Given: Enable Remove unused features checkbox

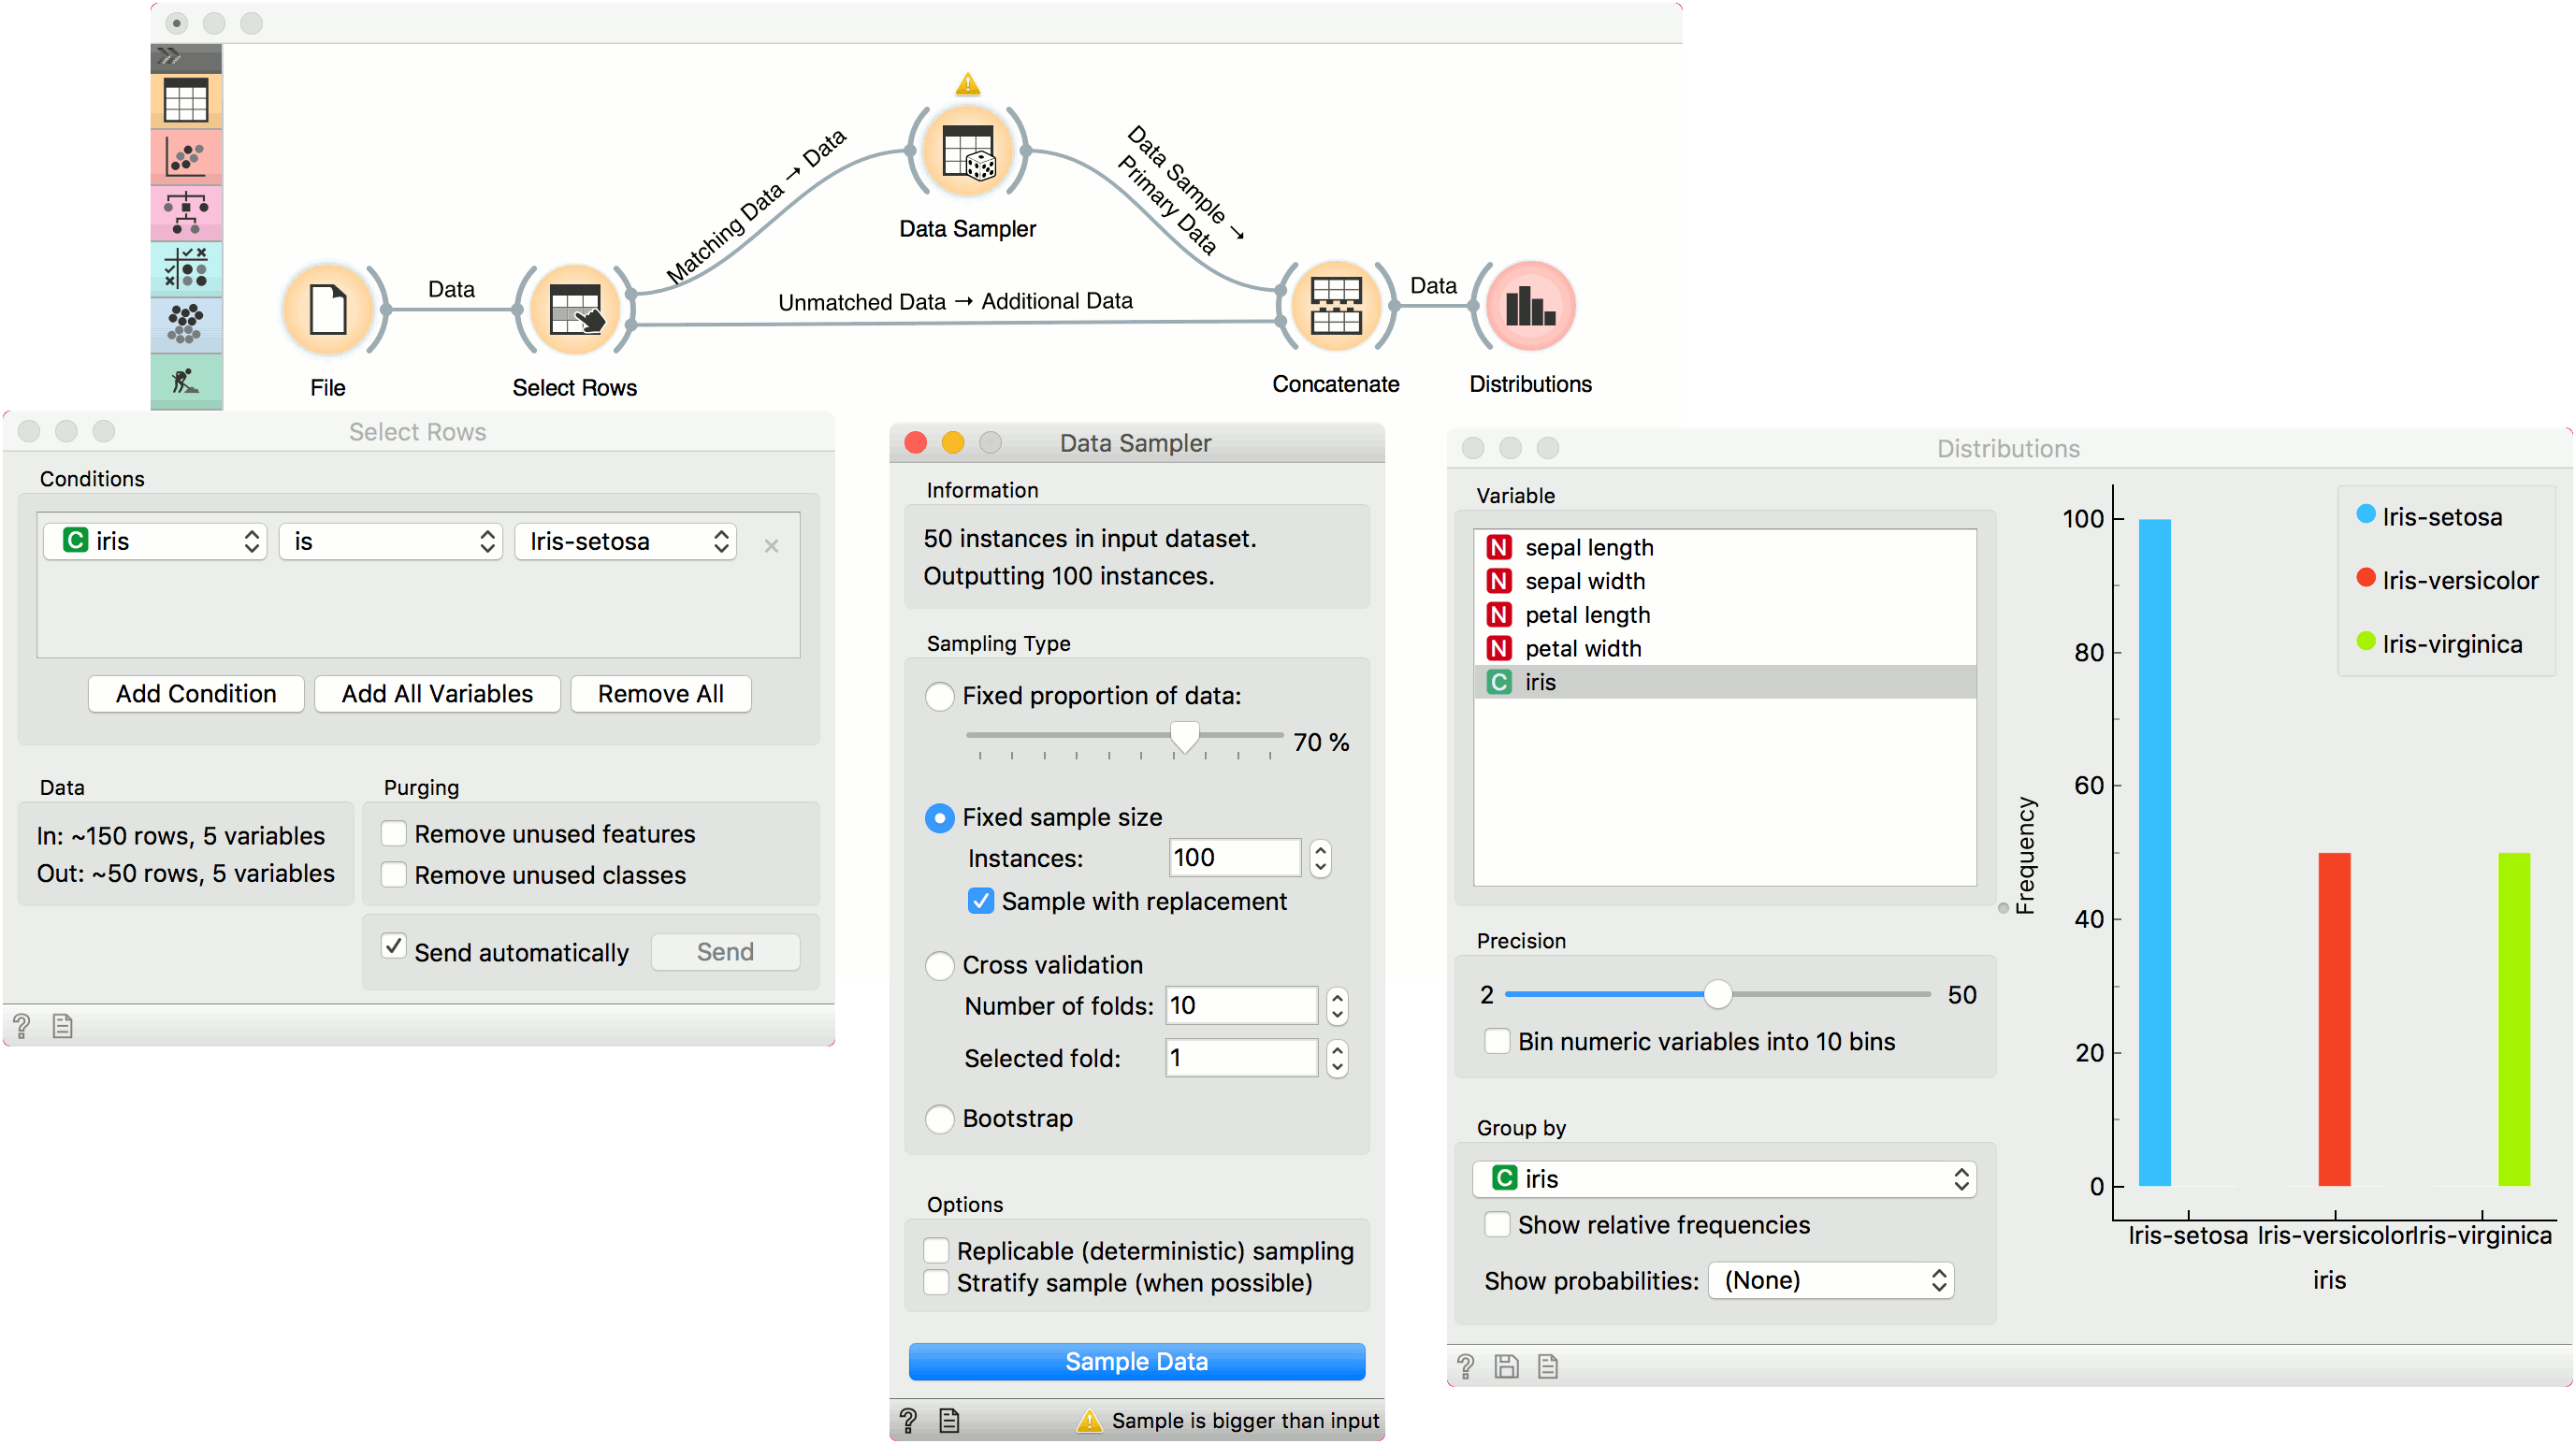Looking at the screenshot, I should (x=395, y=833).
